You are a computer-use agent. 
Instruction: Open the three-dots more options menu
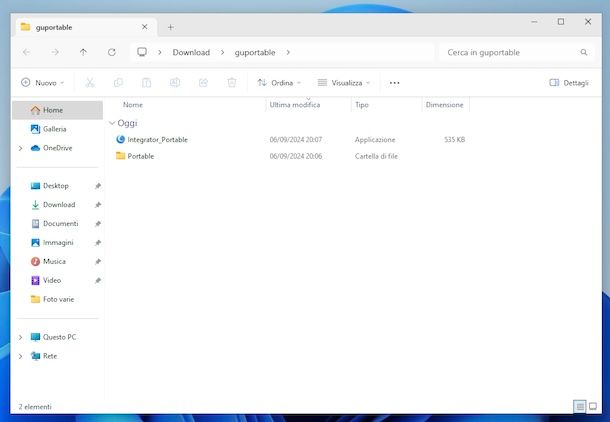[394, 83]
